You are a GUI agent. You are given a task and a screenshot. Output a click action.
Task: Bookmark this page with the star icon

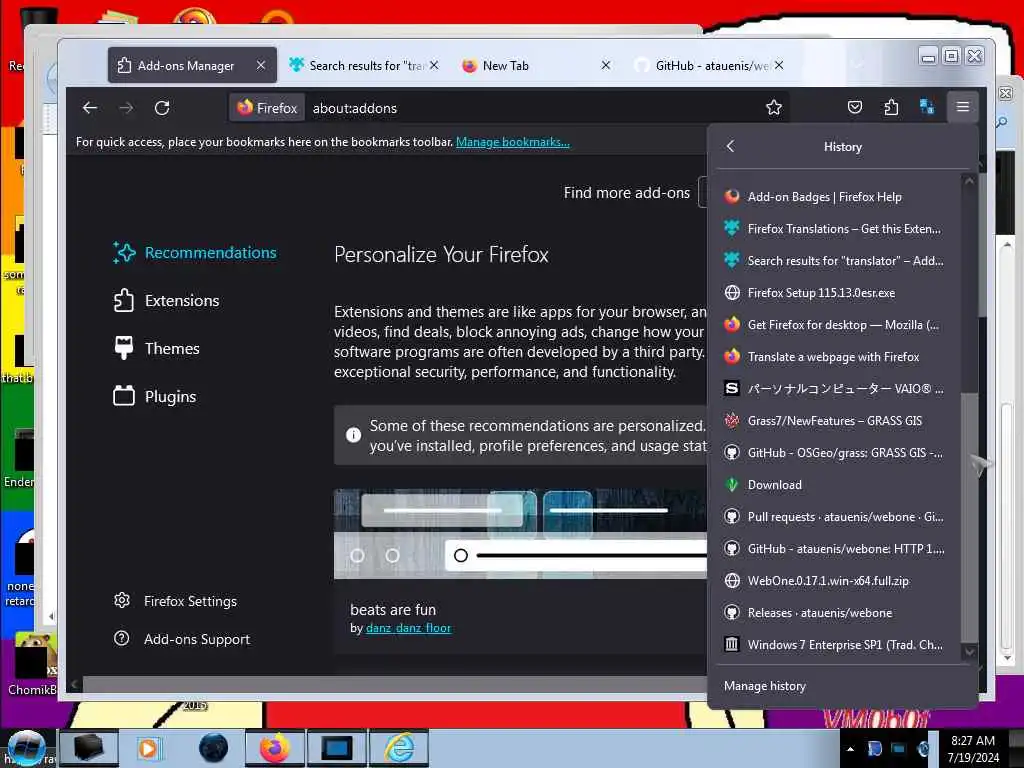pyautogui.click(x=774, y=108)
